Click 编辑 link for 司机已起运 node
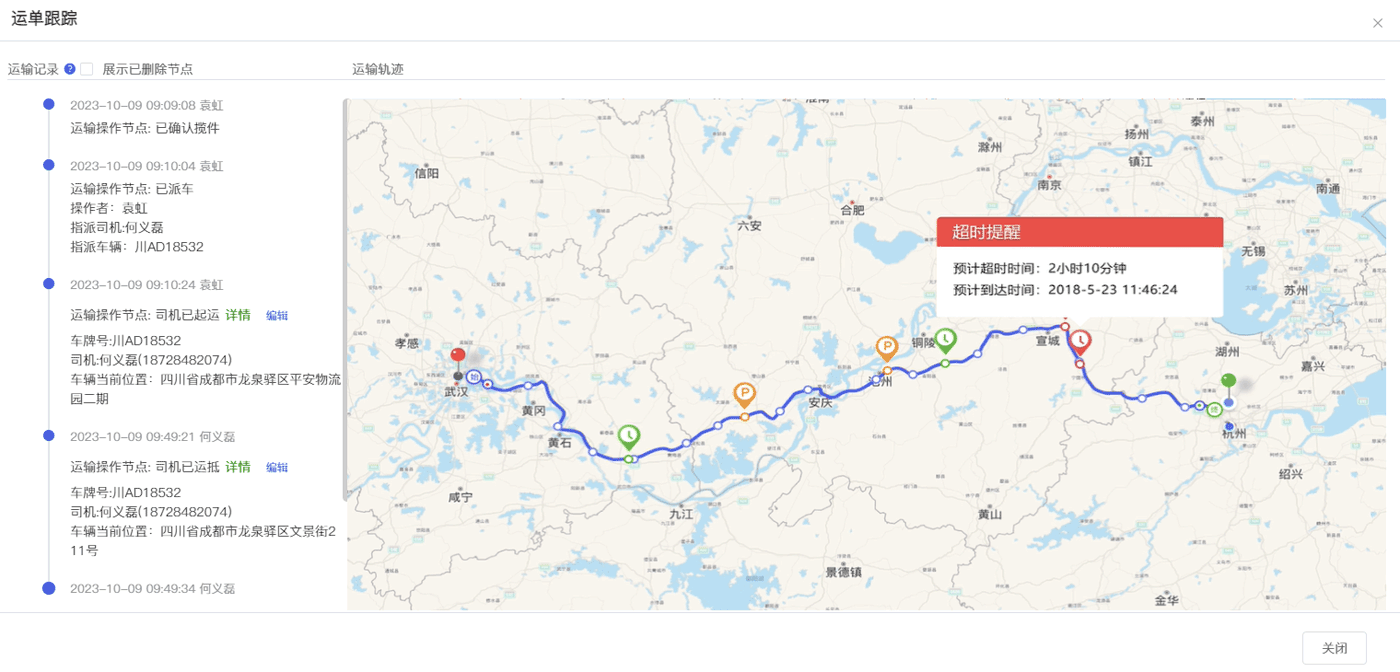 pyautogui.click(x=277, y=315)
